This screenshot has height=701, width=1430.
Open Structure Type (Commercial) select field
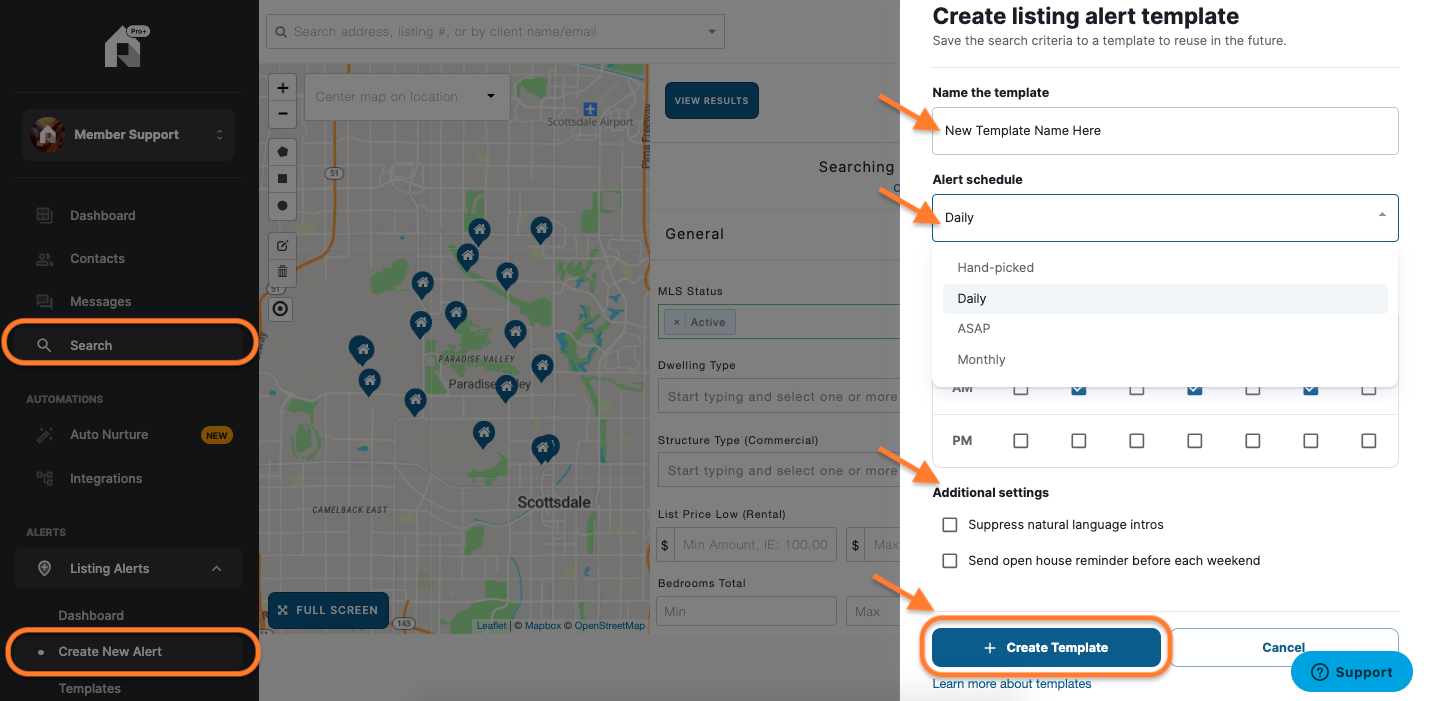point(779,471)
